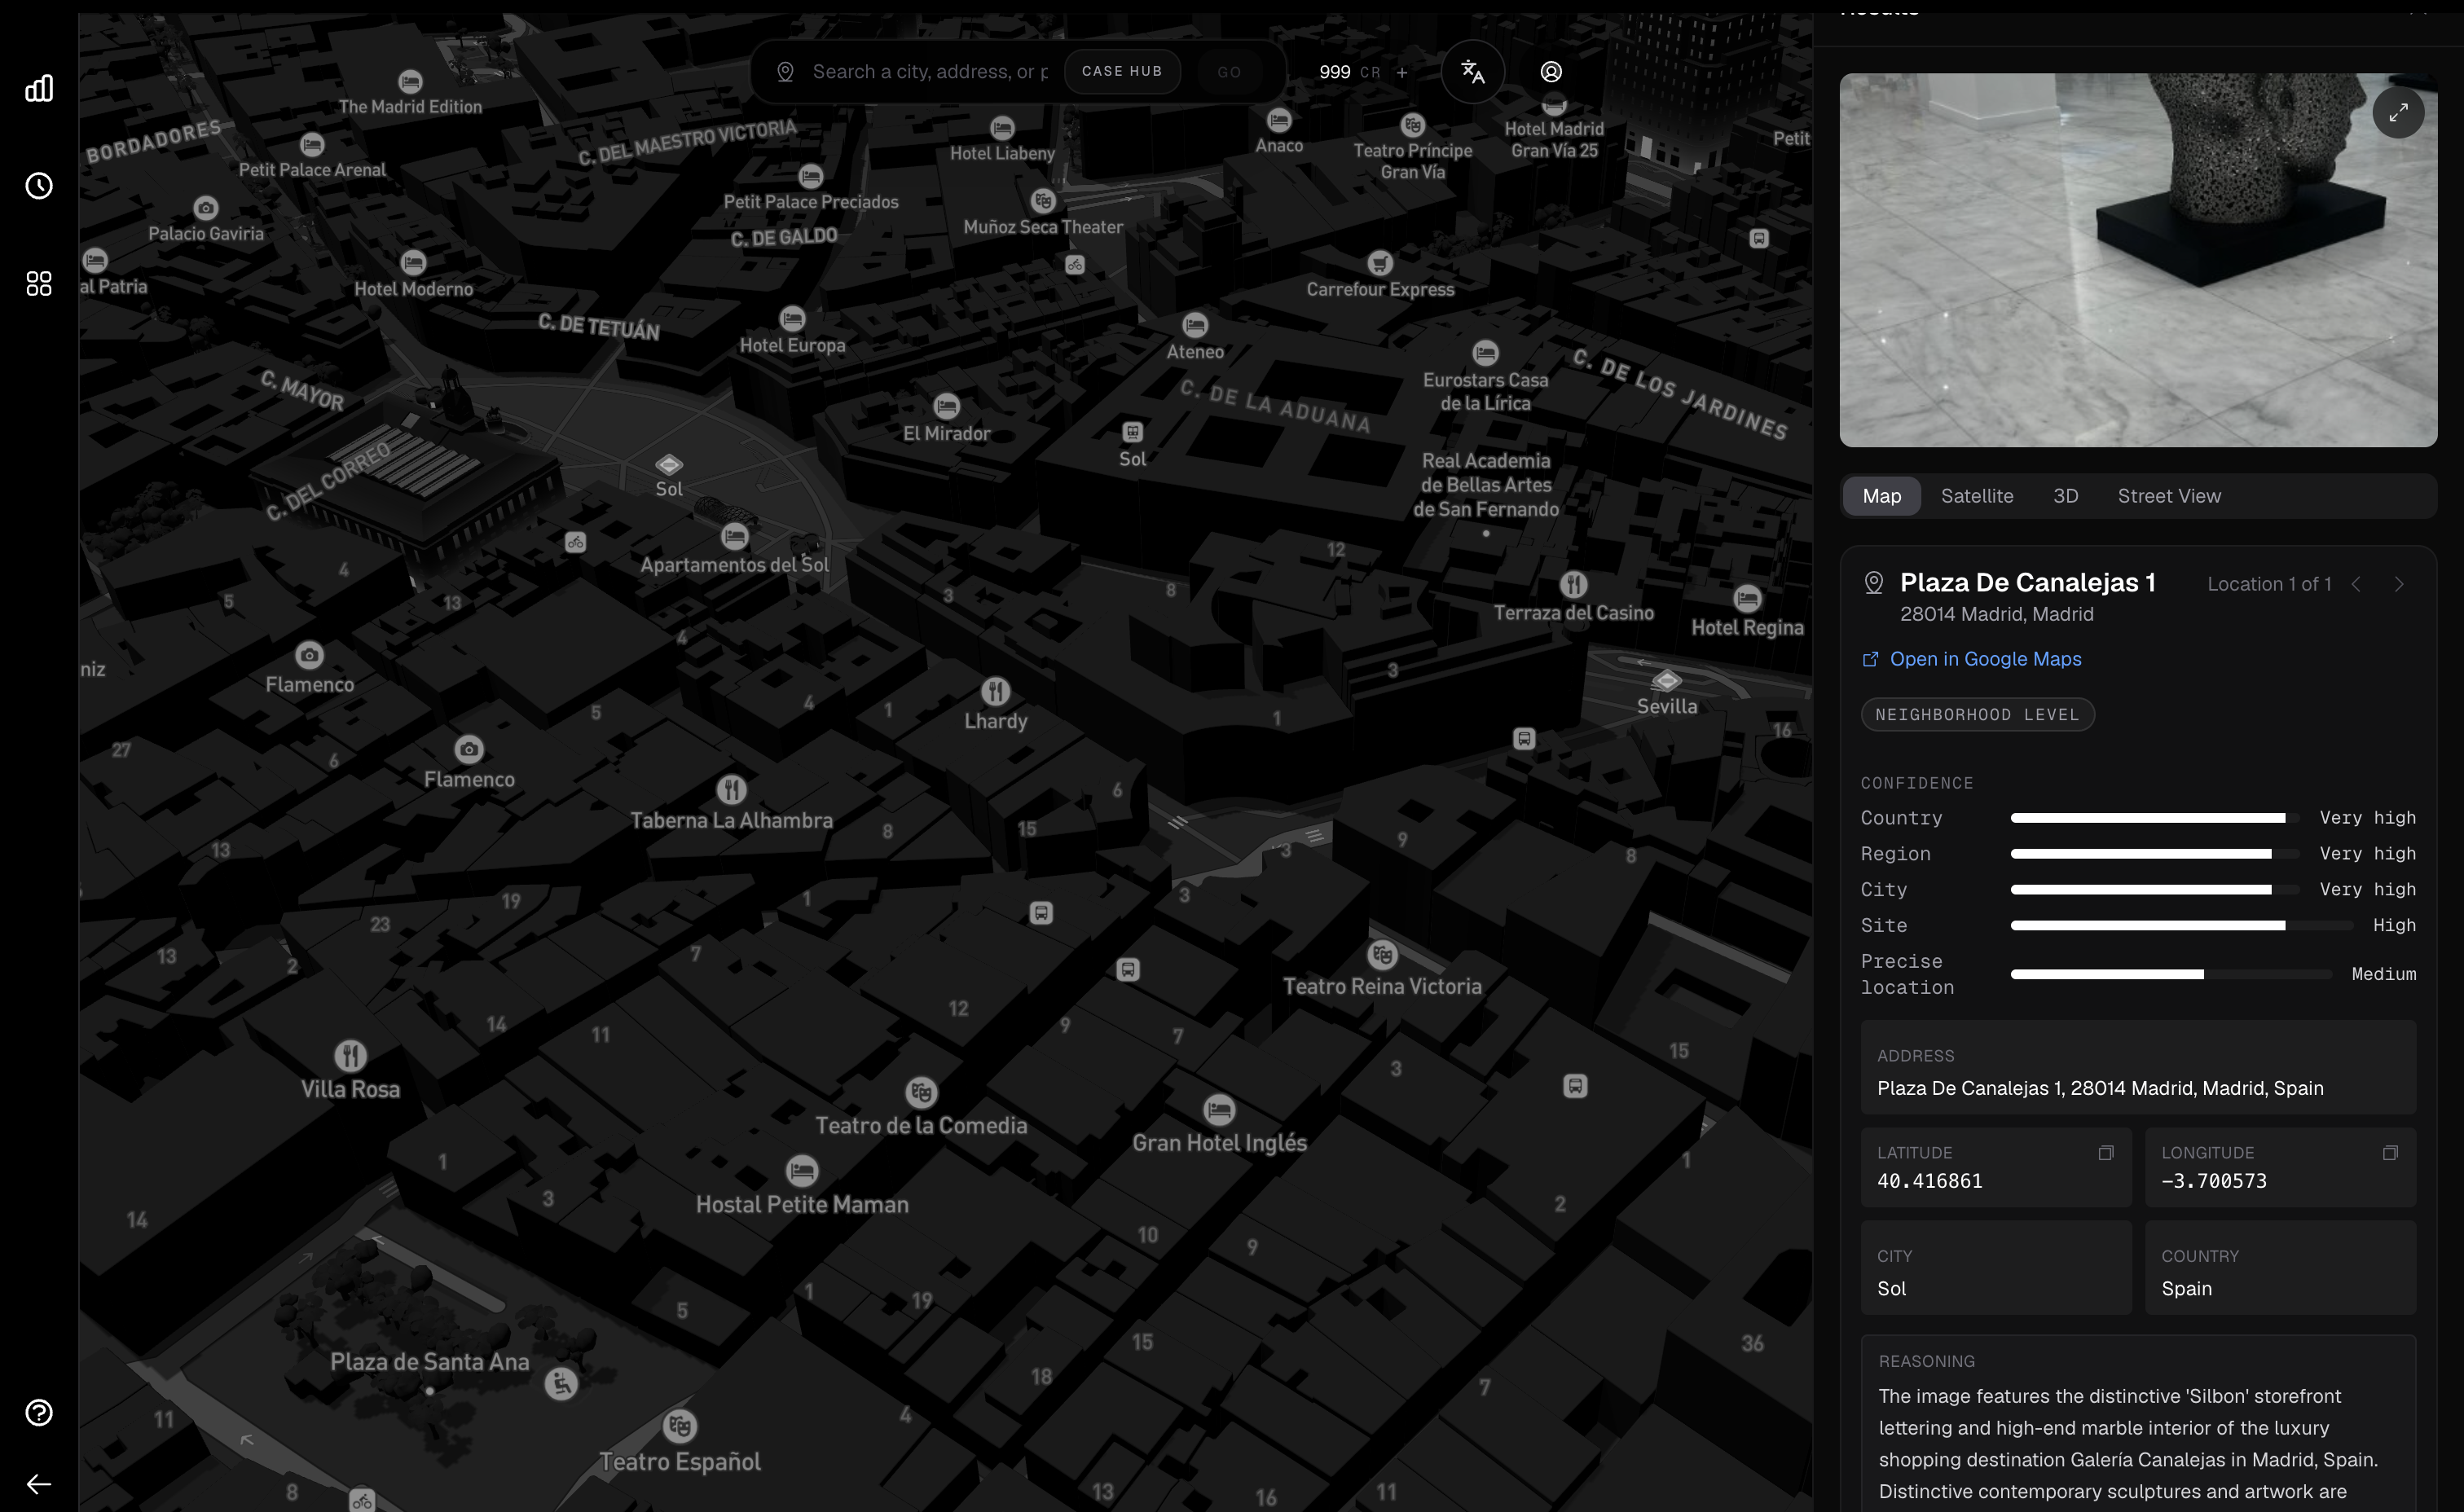Viewport: 2464px width, 1512px height.
Task: Click the Location 1 of 1 counter
Action: (x=2268, y=584)
